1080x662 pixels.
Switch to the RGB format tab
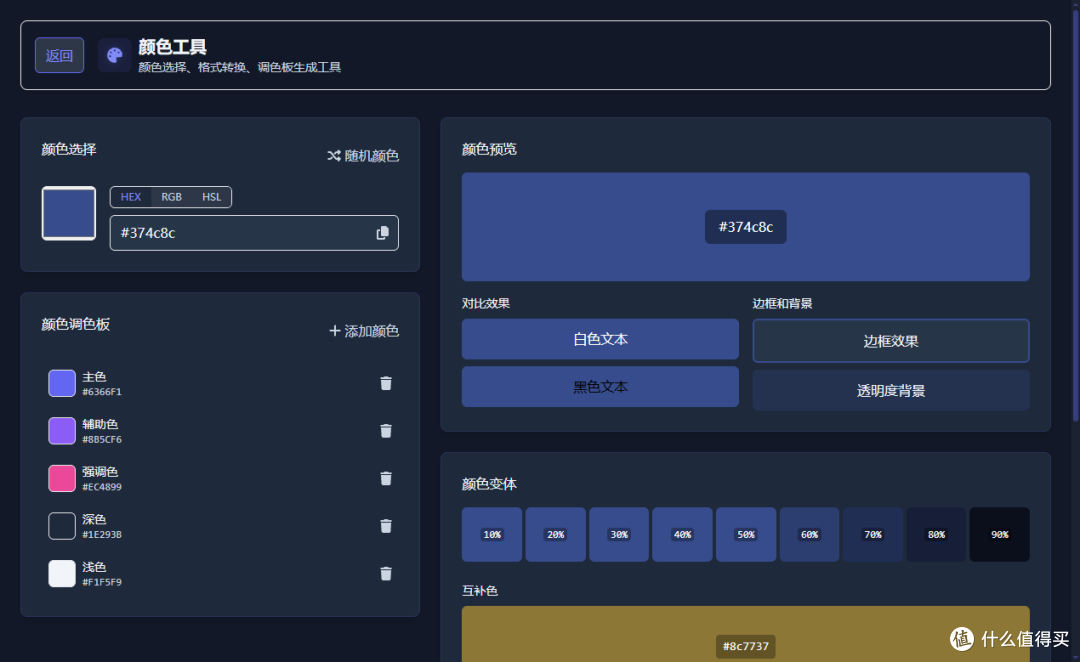(x=172, y=197)
